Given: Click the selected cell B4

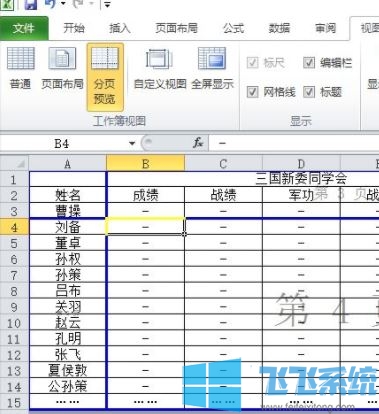Looking at the screenshot, I should (145, 227).
